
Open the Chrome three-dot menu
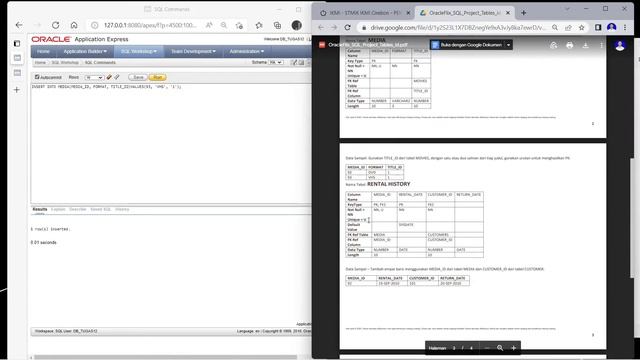click(625, 27)
